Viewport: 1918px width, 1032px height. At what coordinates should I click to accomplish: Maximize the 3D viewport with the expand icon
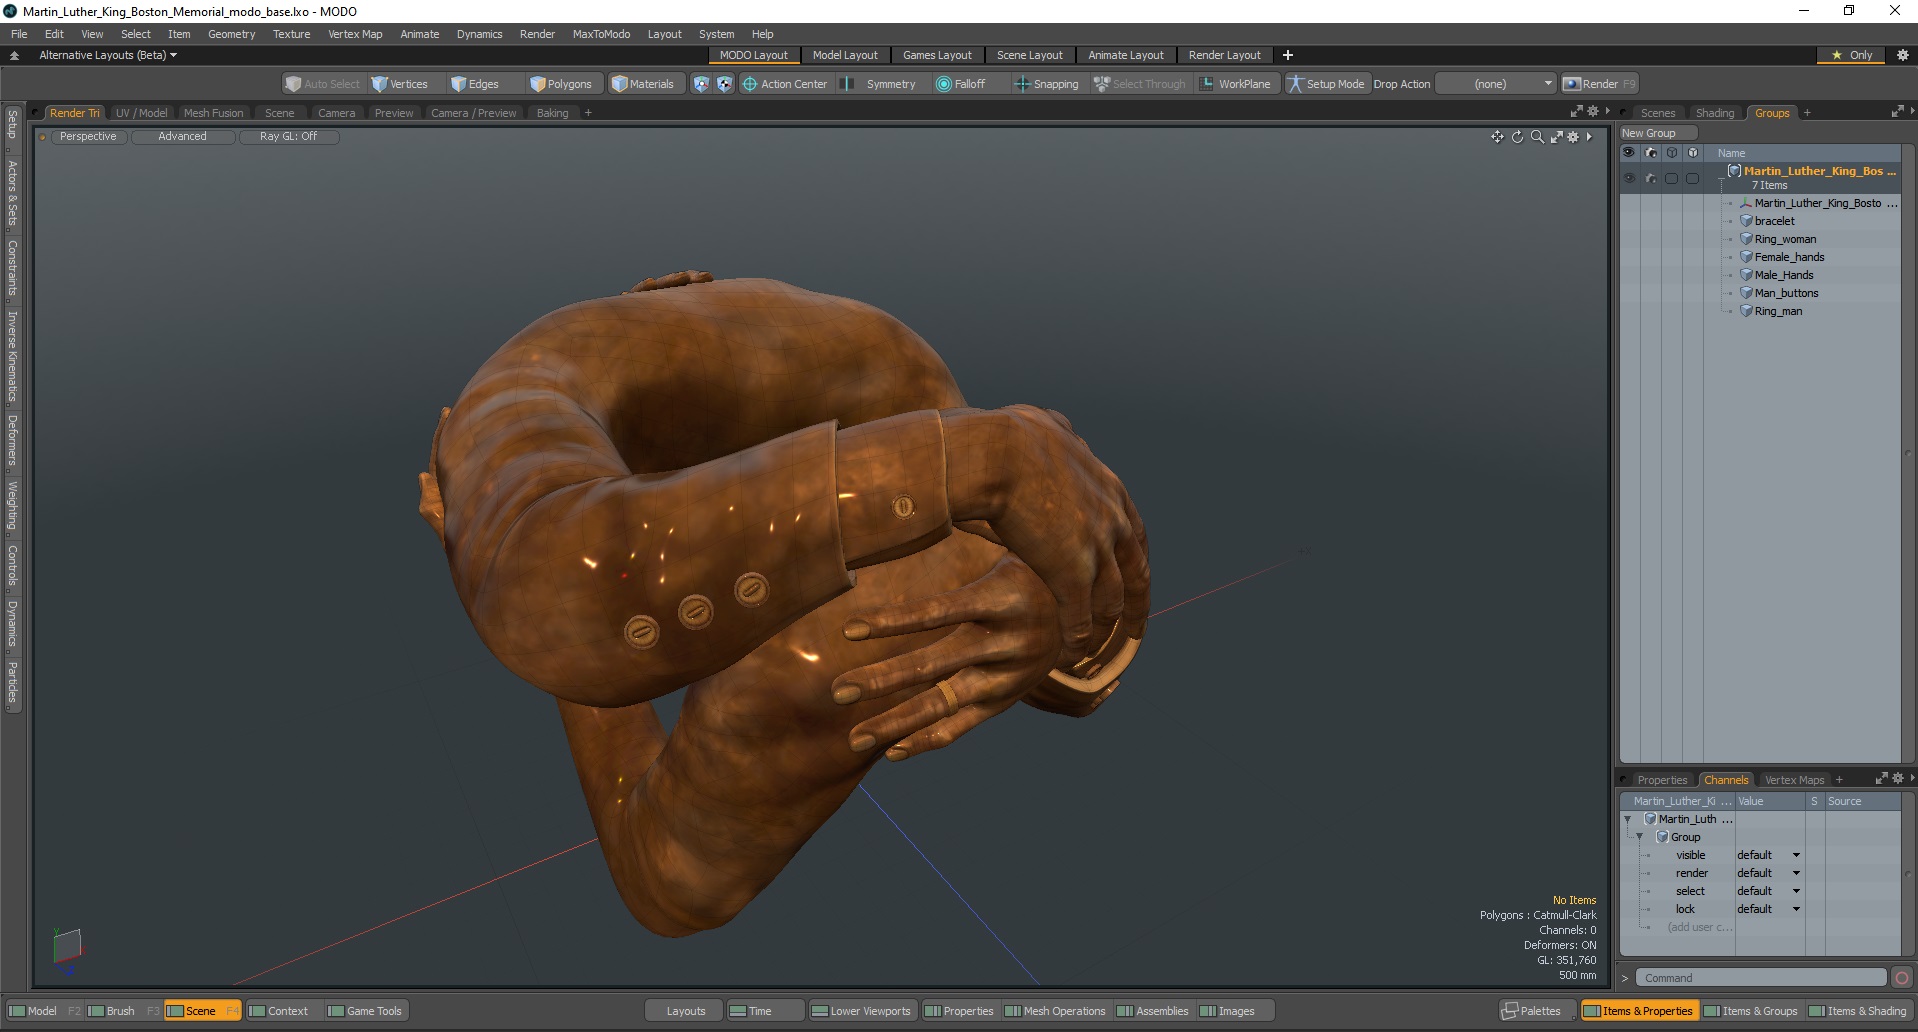click(1557, 137)
